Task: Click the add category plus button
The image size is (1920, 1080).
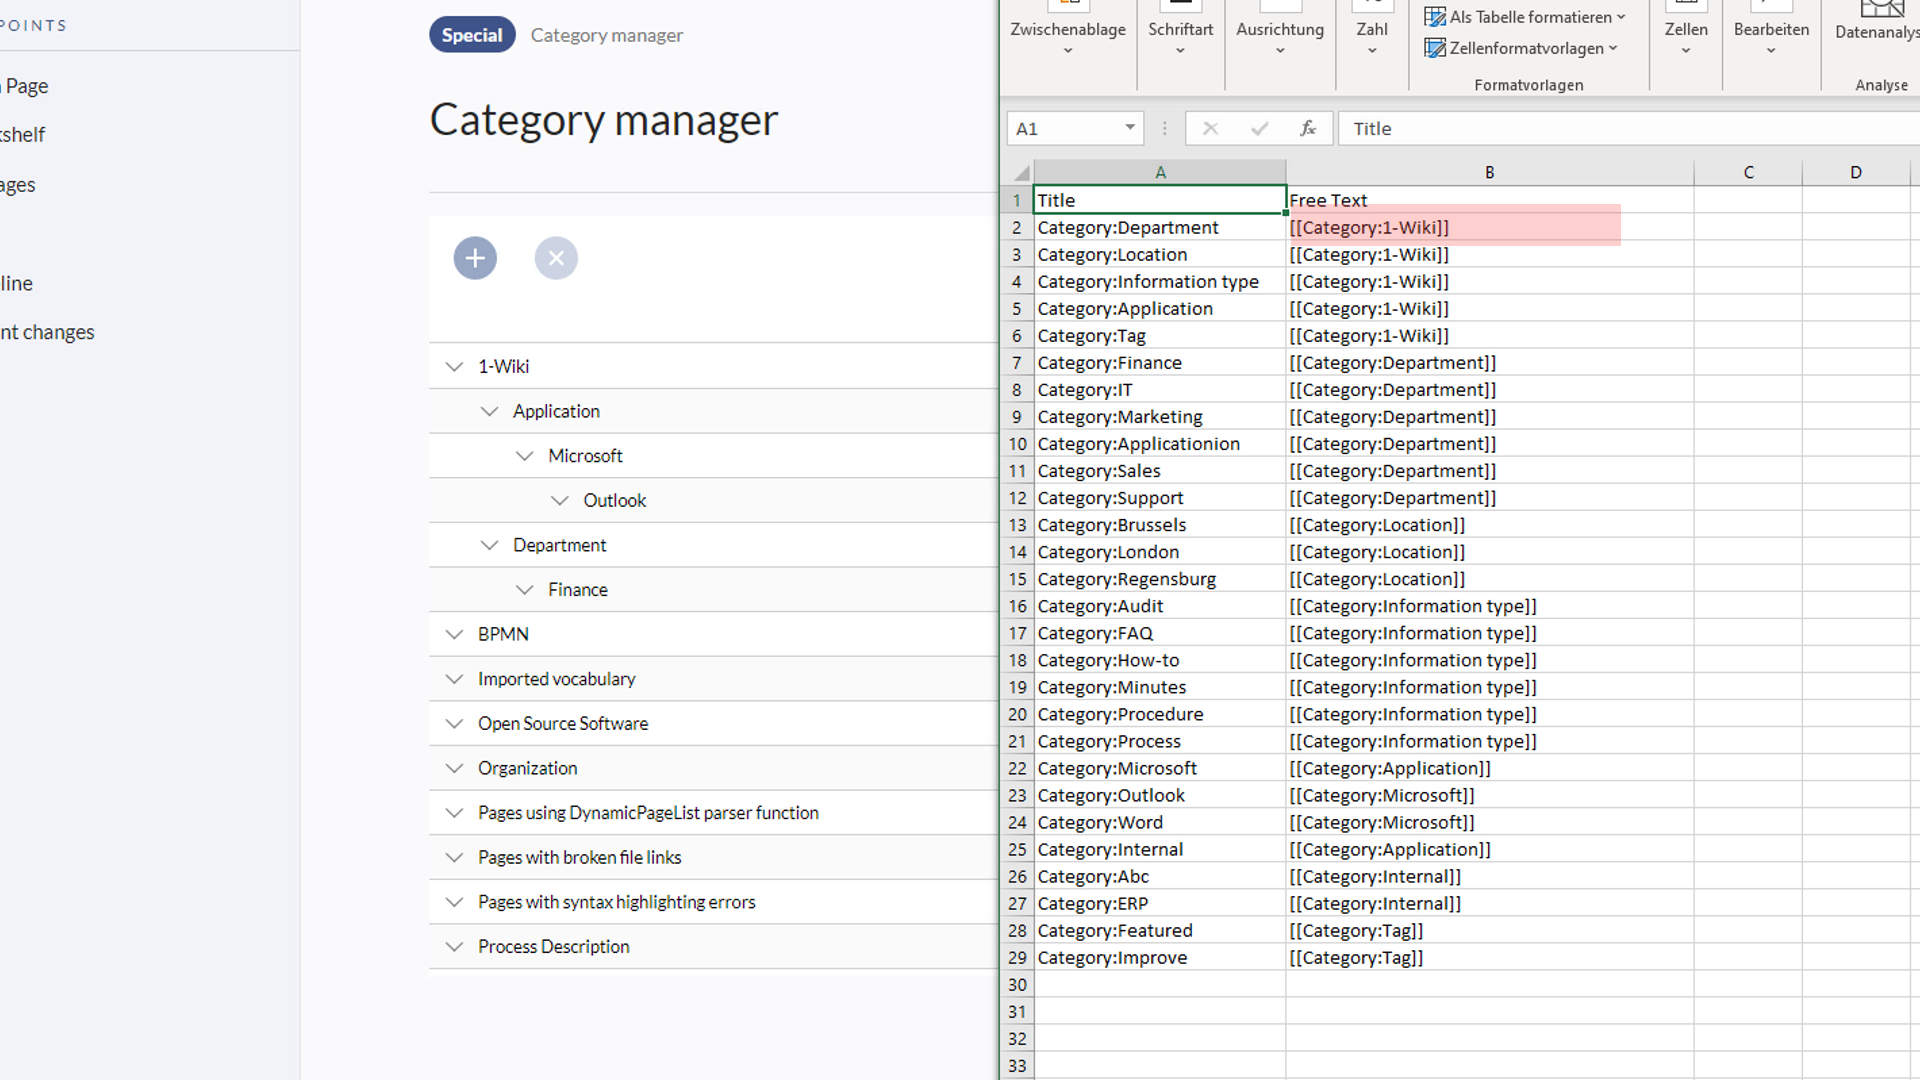Action: 475,258
